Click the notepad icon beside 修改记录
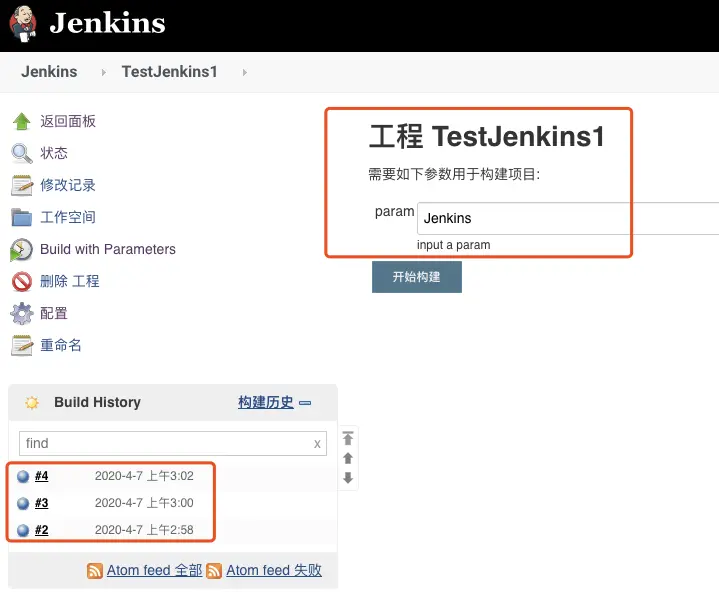Screen dimensions: 719x596 (x=22, y=185)
